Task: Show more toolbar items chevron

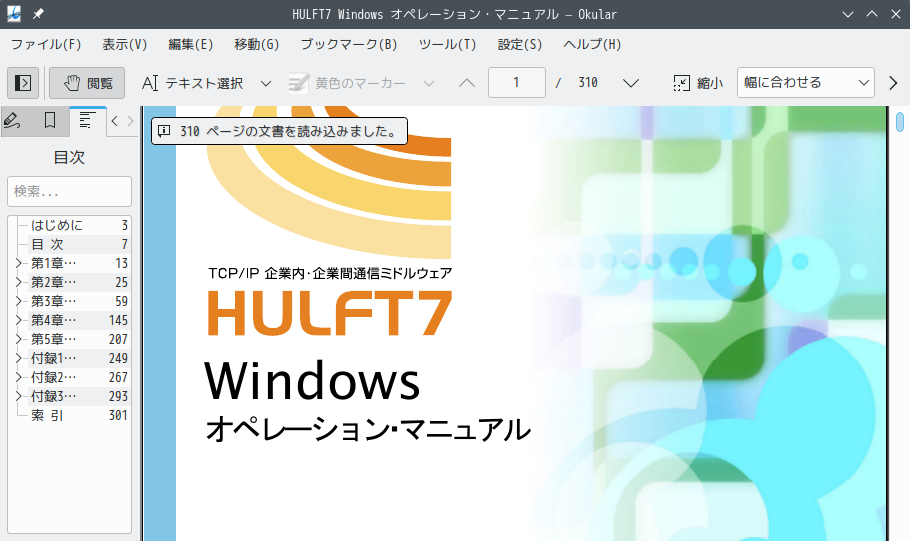Action: point(893,83)
